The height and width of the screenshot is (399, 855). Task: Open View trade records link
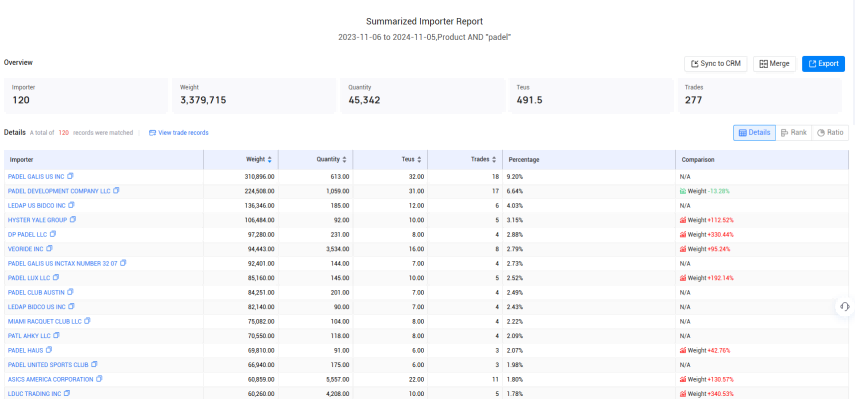(179, 132)
